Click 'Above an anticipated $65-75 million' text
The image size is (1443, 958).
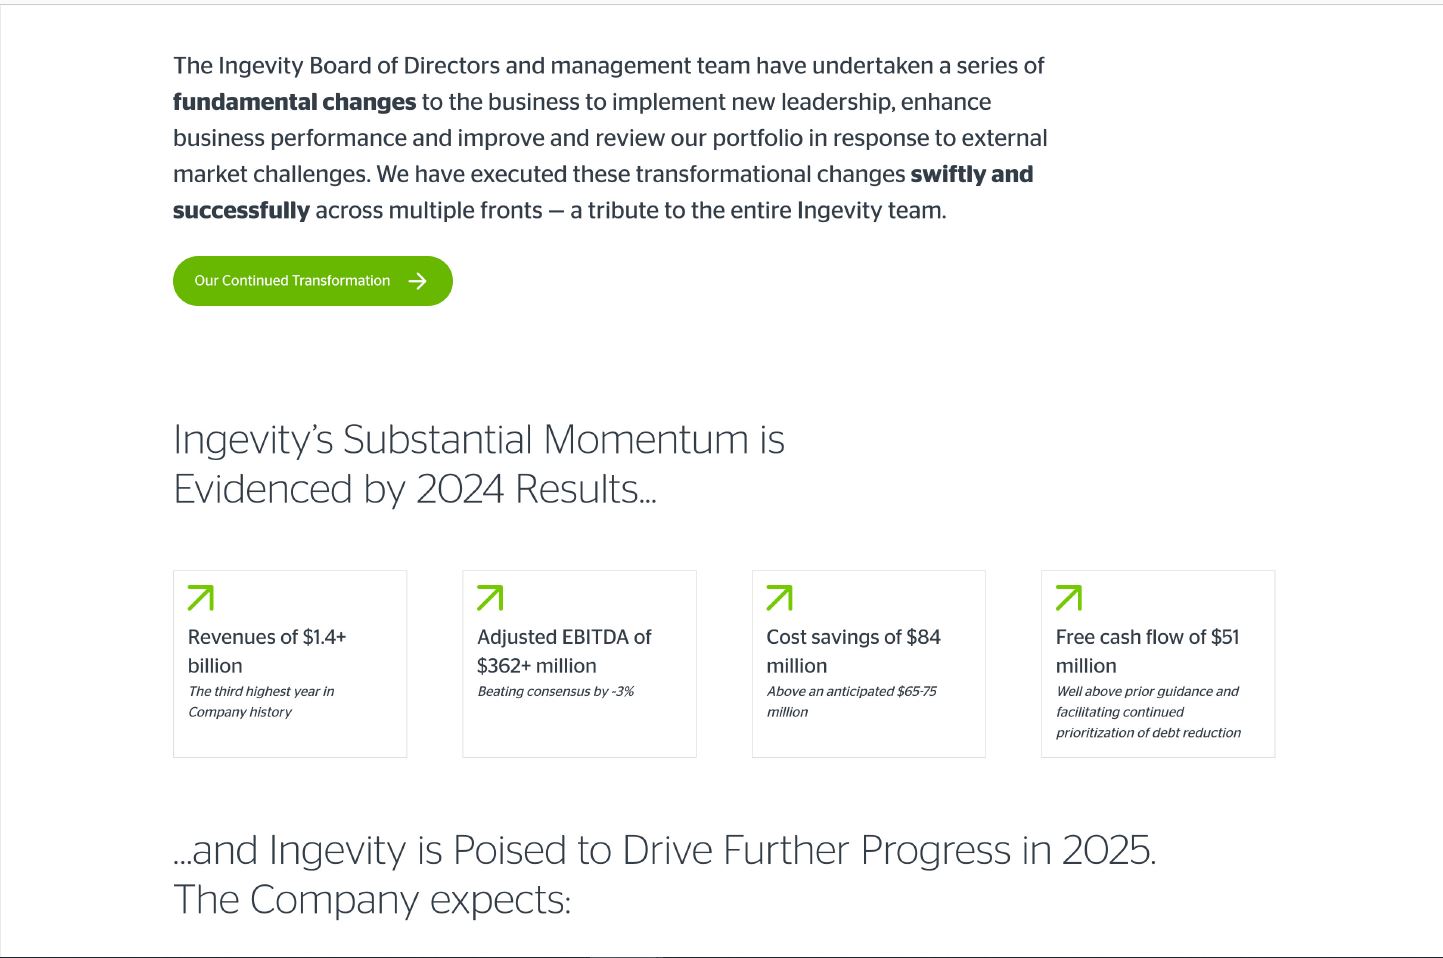coord(850,701)
